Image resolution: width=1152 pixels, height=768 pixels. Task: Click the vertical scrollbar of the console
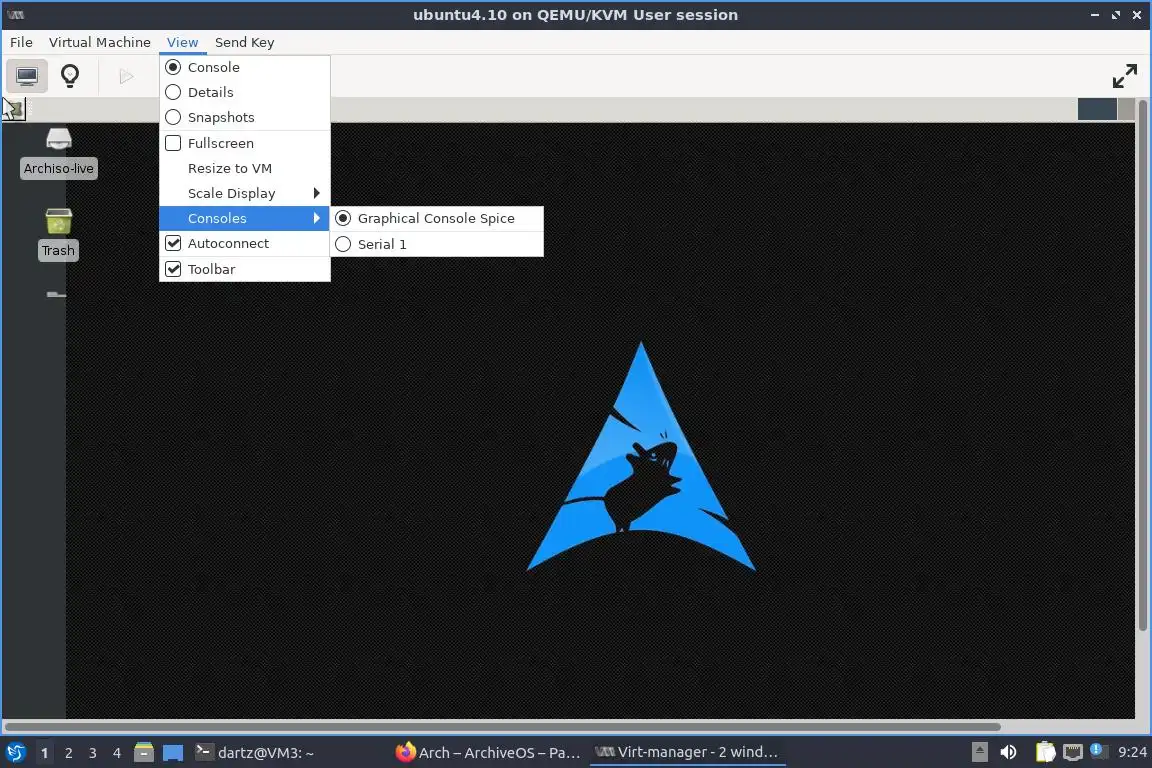click(1142, 365)
